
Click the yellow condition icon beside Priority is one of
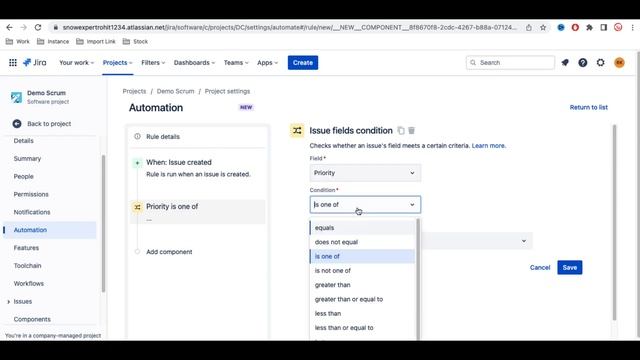[x=138, y=207]
